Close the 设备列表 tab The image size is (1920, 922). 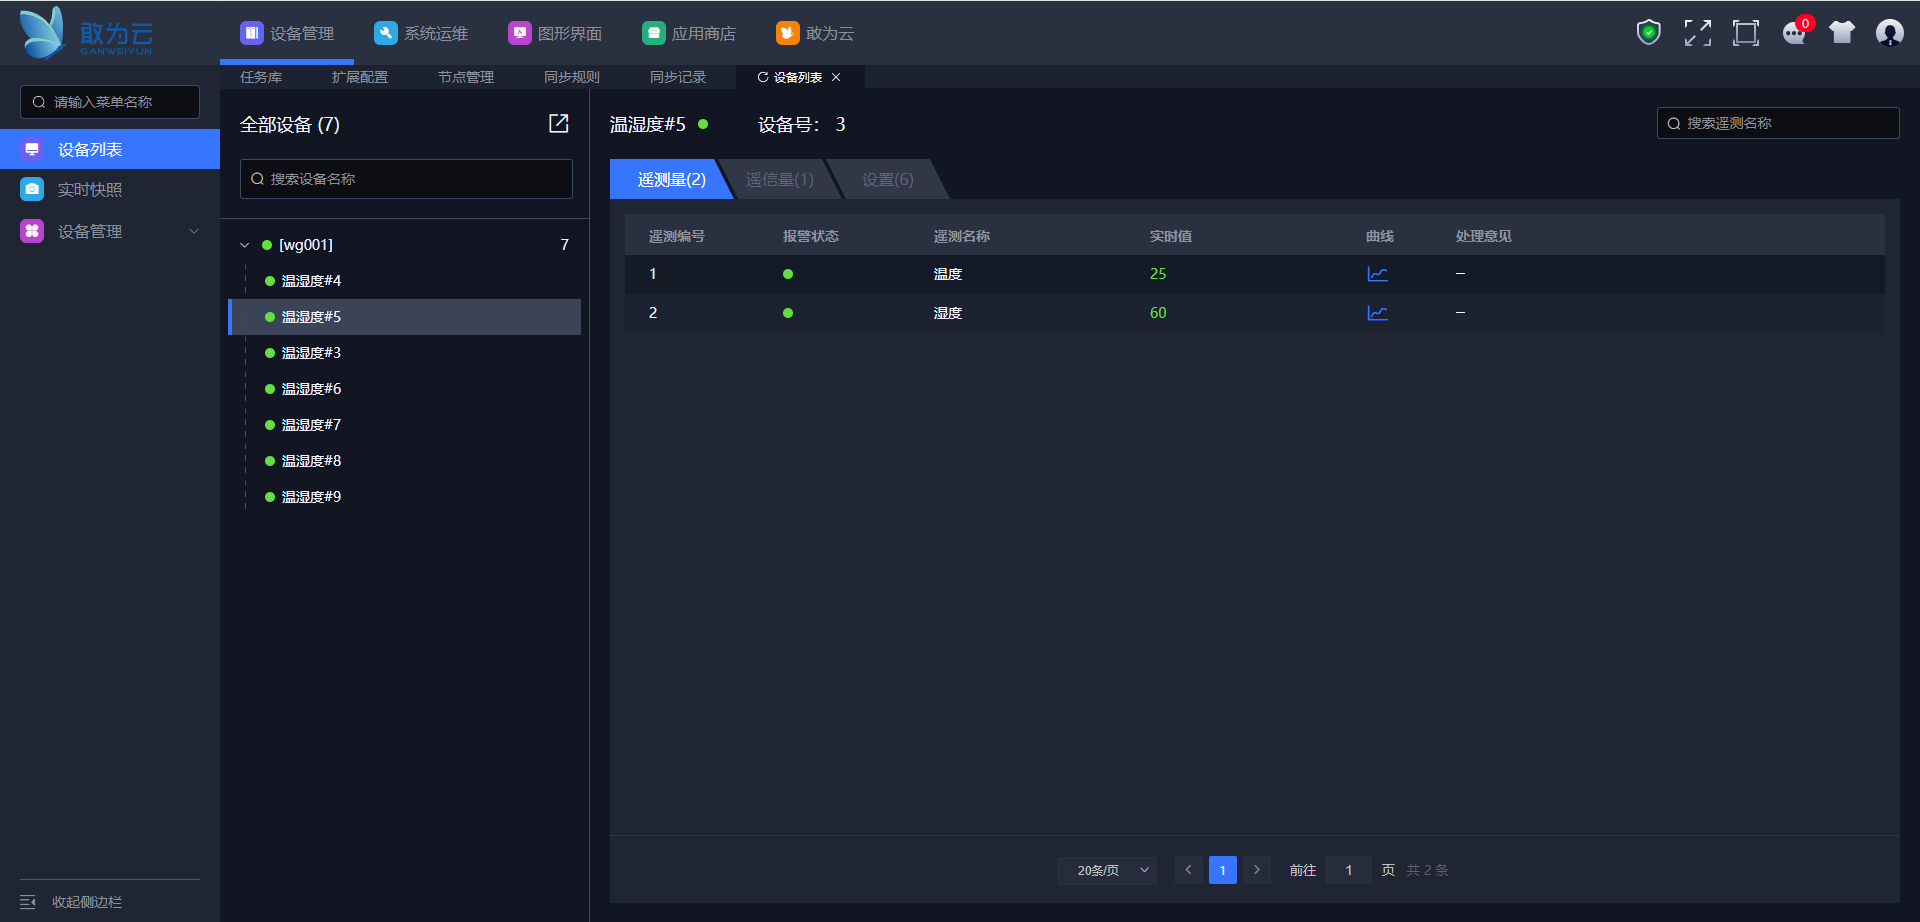click(x=836, y=77)
